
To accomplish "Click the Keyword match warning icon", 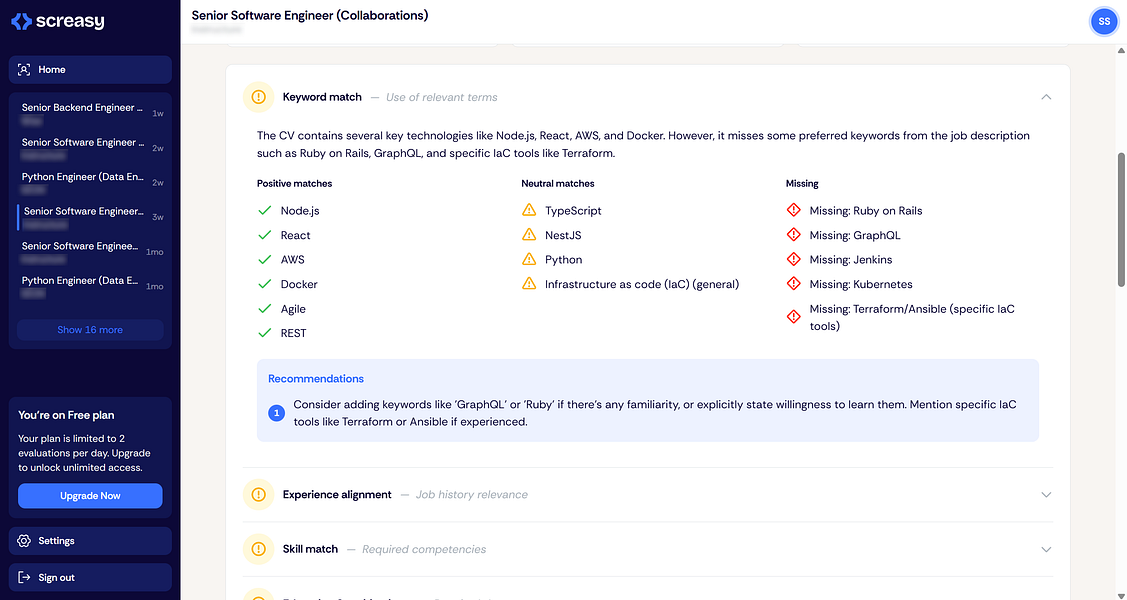I will coord(258,97).
